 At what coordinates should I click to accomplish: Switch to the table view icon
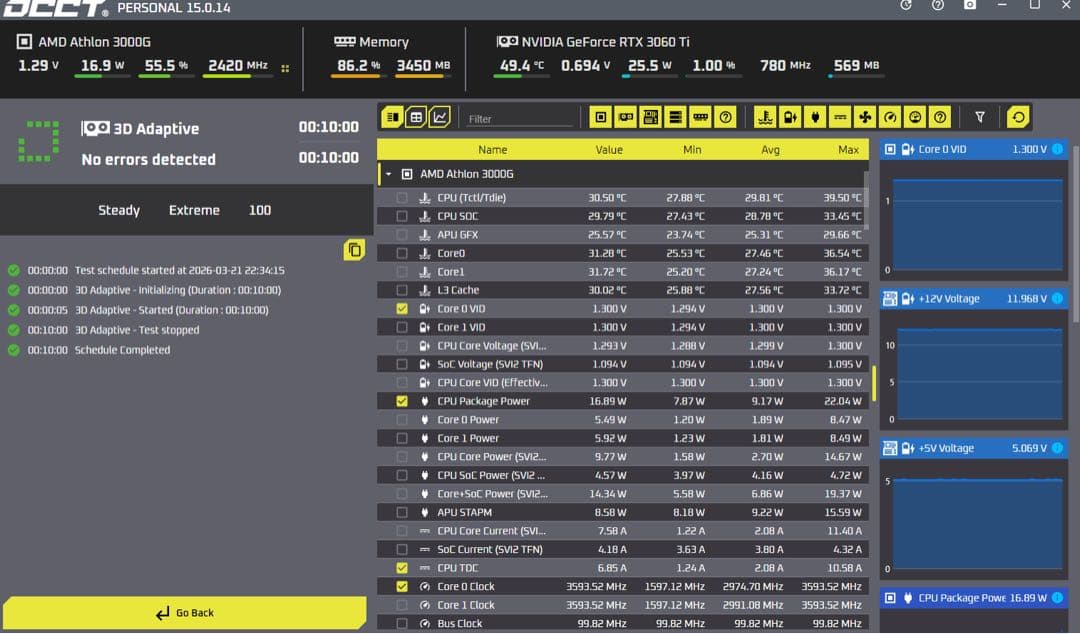(x=416, y=117)
